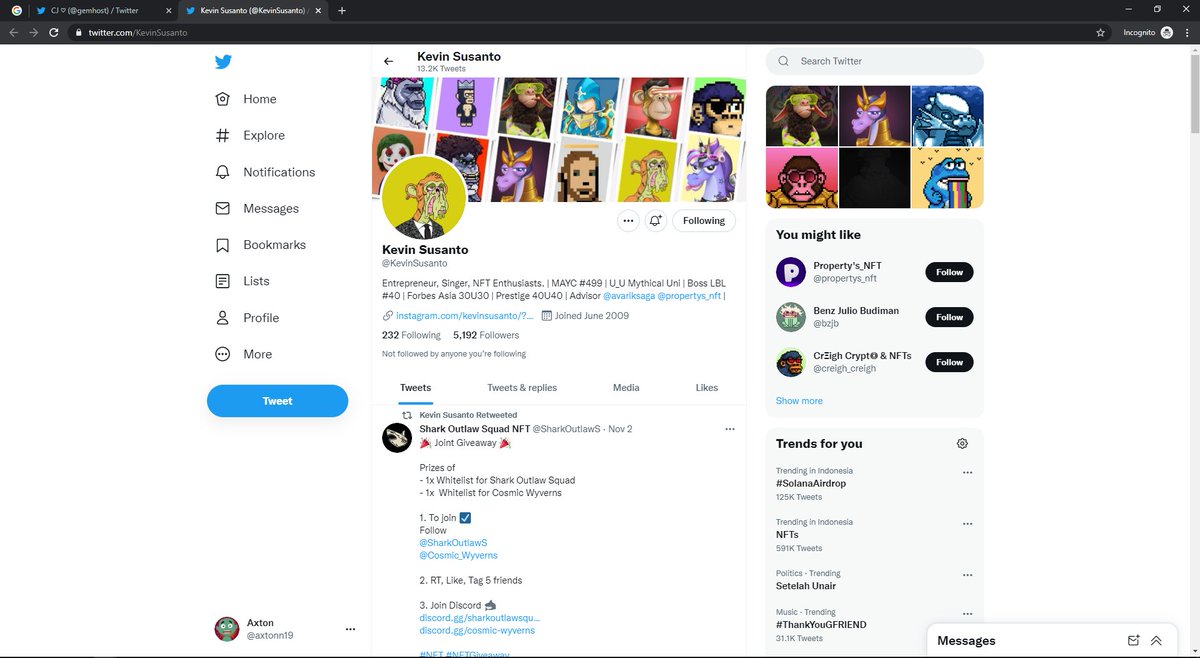The image size is (1200, 658).
Task: Open the Trends settings gear
Action: click(962, 444)
